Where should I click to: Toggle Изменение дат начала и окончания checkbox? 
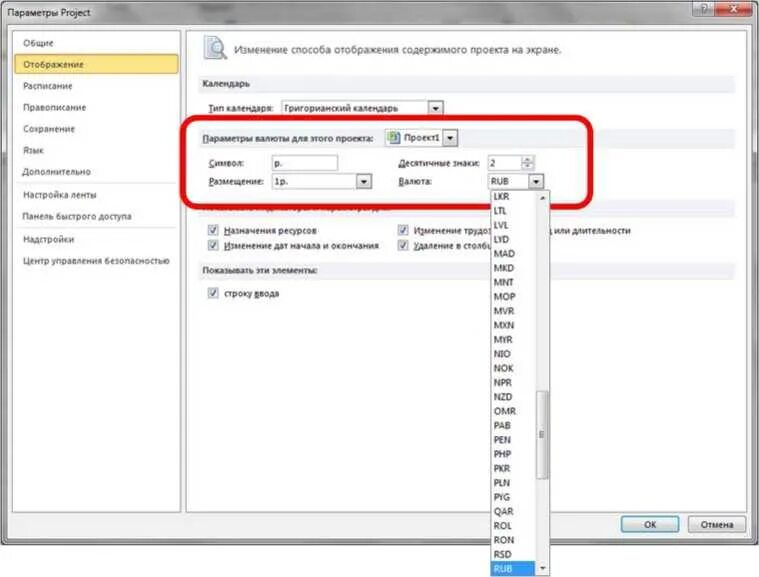tap(213, 245)
